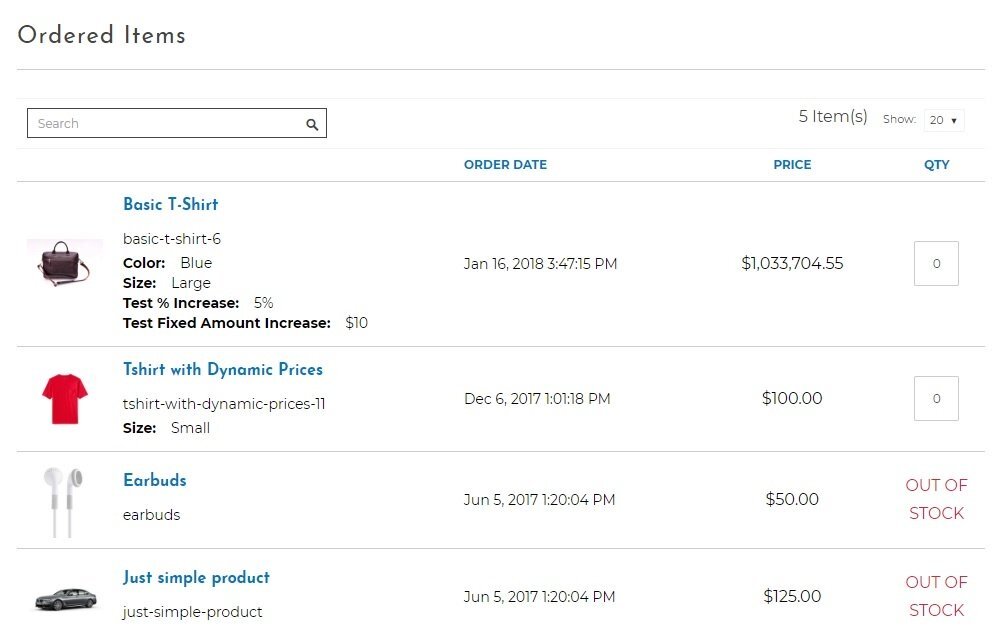Click the Color: Blue attribute
This screenshot has height=640, width=993.
167,263
